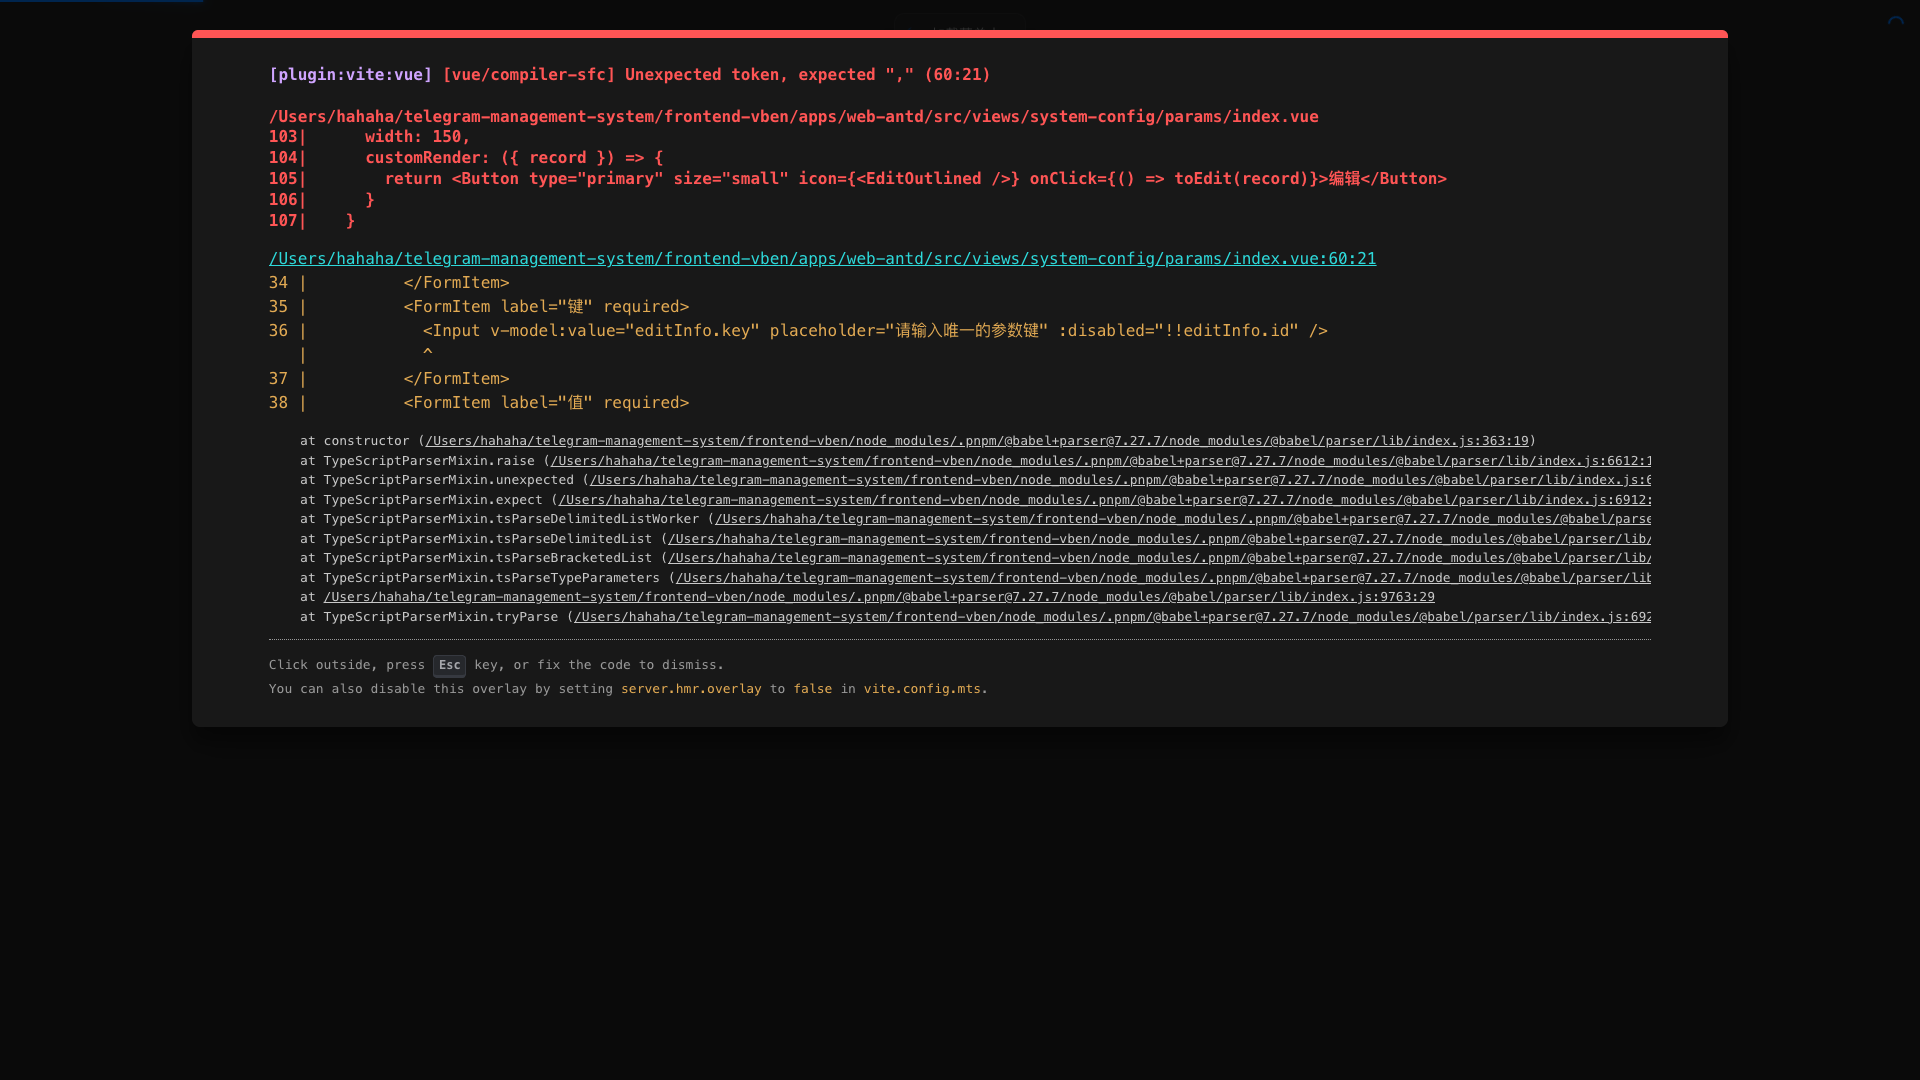Click the Esc key badge
The image size is (1920, 1080).
449,666
